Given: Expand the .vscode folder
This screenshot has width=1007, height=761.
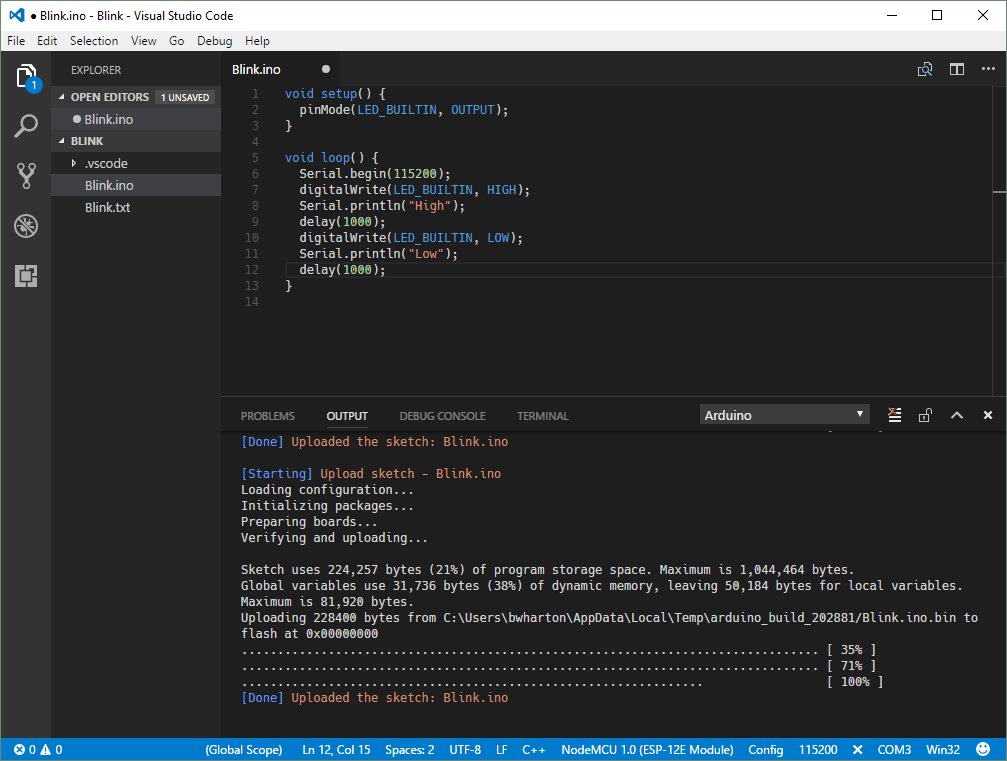Looking at the screenshot, I should point(74,163).
